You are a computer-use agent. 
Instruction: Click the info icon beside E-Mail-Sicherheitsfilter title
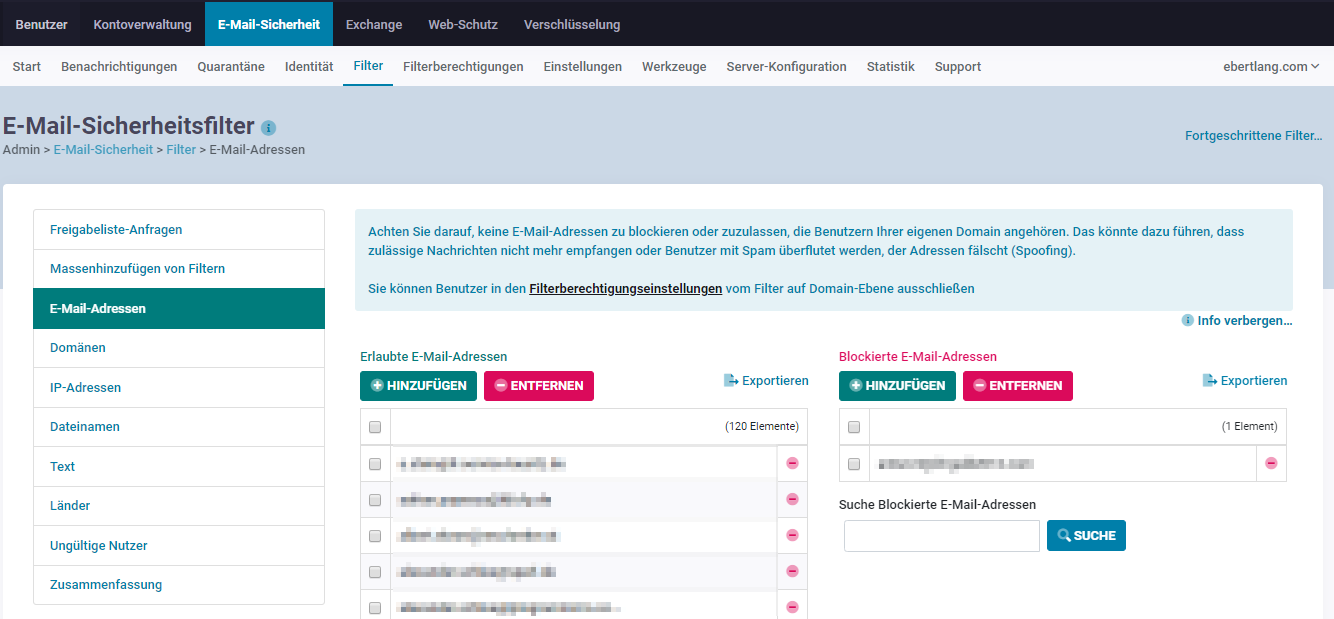(268, 128)
